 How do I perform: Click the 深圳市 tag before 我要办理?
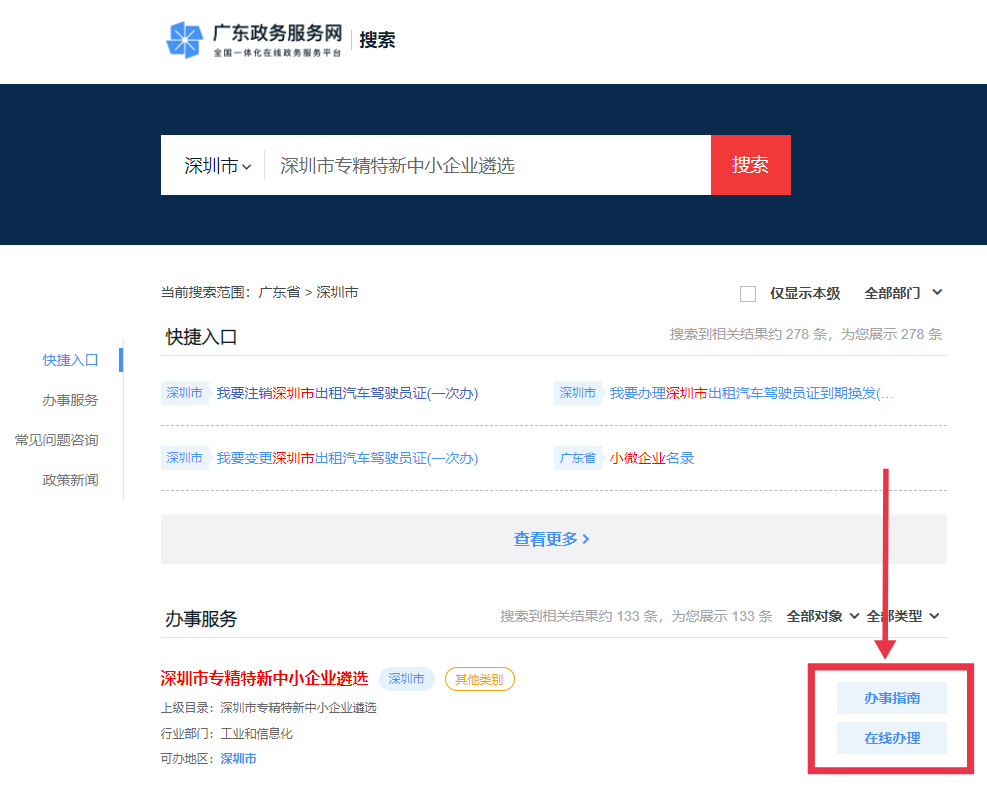[x=577, y=393]
